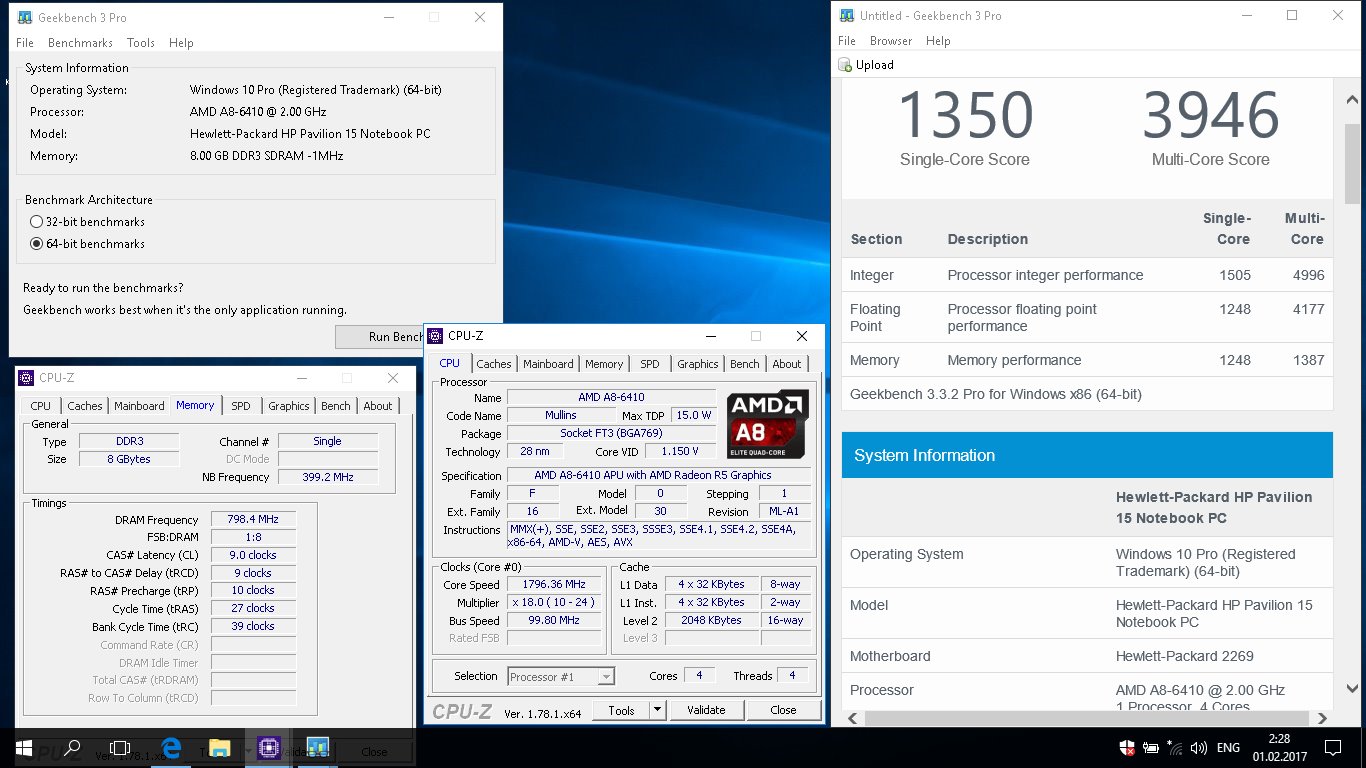Open Graphics tab in memory CPU-Z window

point(289,406)
